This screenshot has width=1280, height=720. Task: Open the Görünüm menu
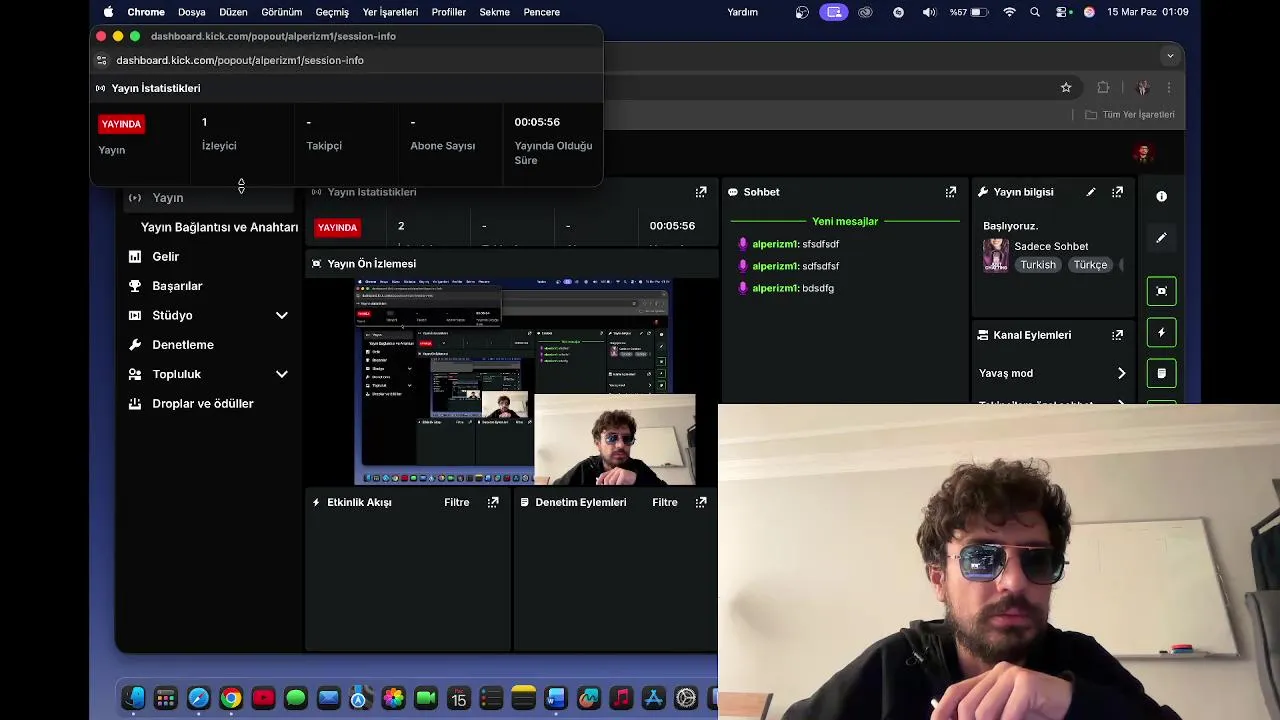click(282, 12)
